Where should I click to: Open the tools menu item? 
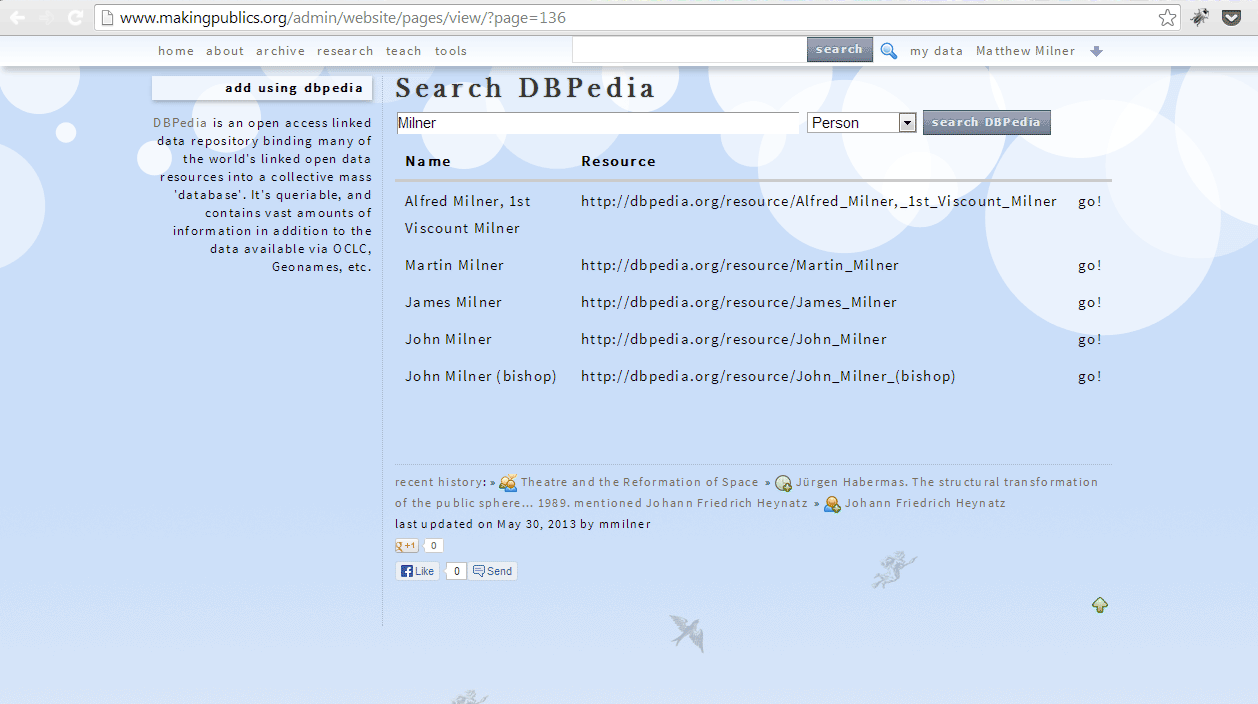tap(451, 51)
